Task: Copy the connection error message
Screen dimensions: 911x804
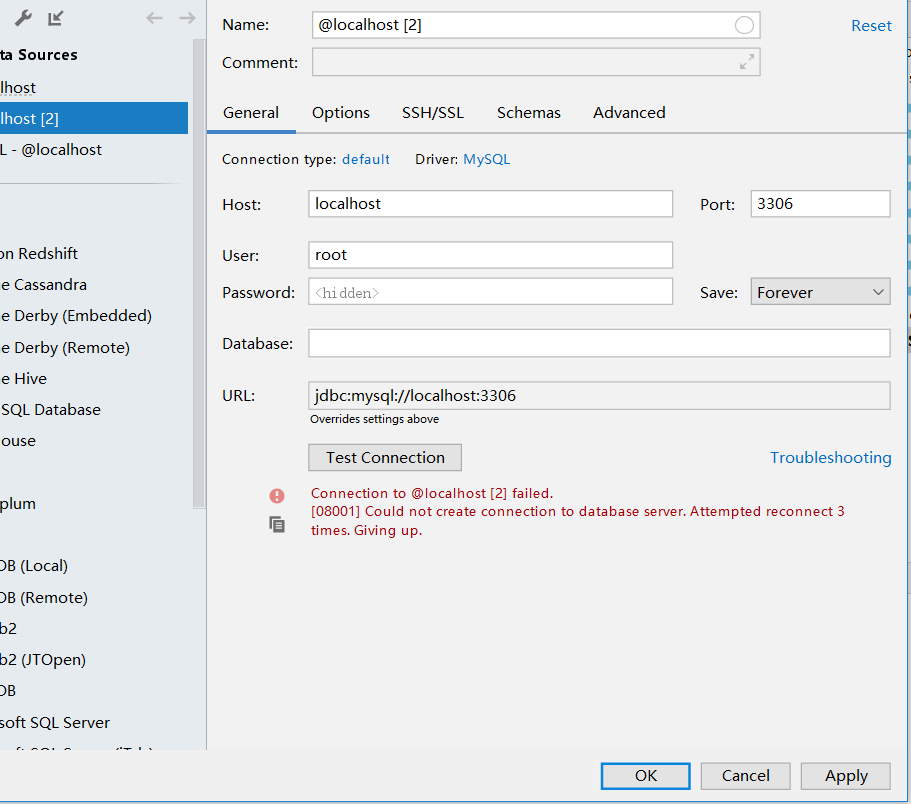Action: pyautogui.click(x=277, y=523)
